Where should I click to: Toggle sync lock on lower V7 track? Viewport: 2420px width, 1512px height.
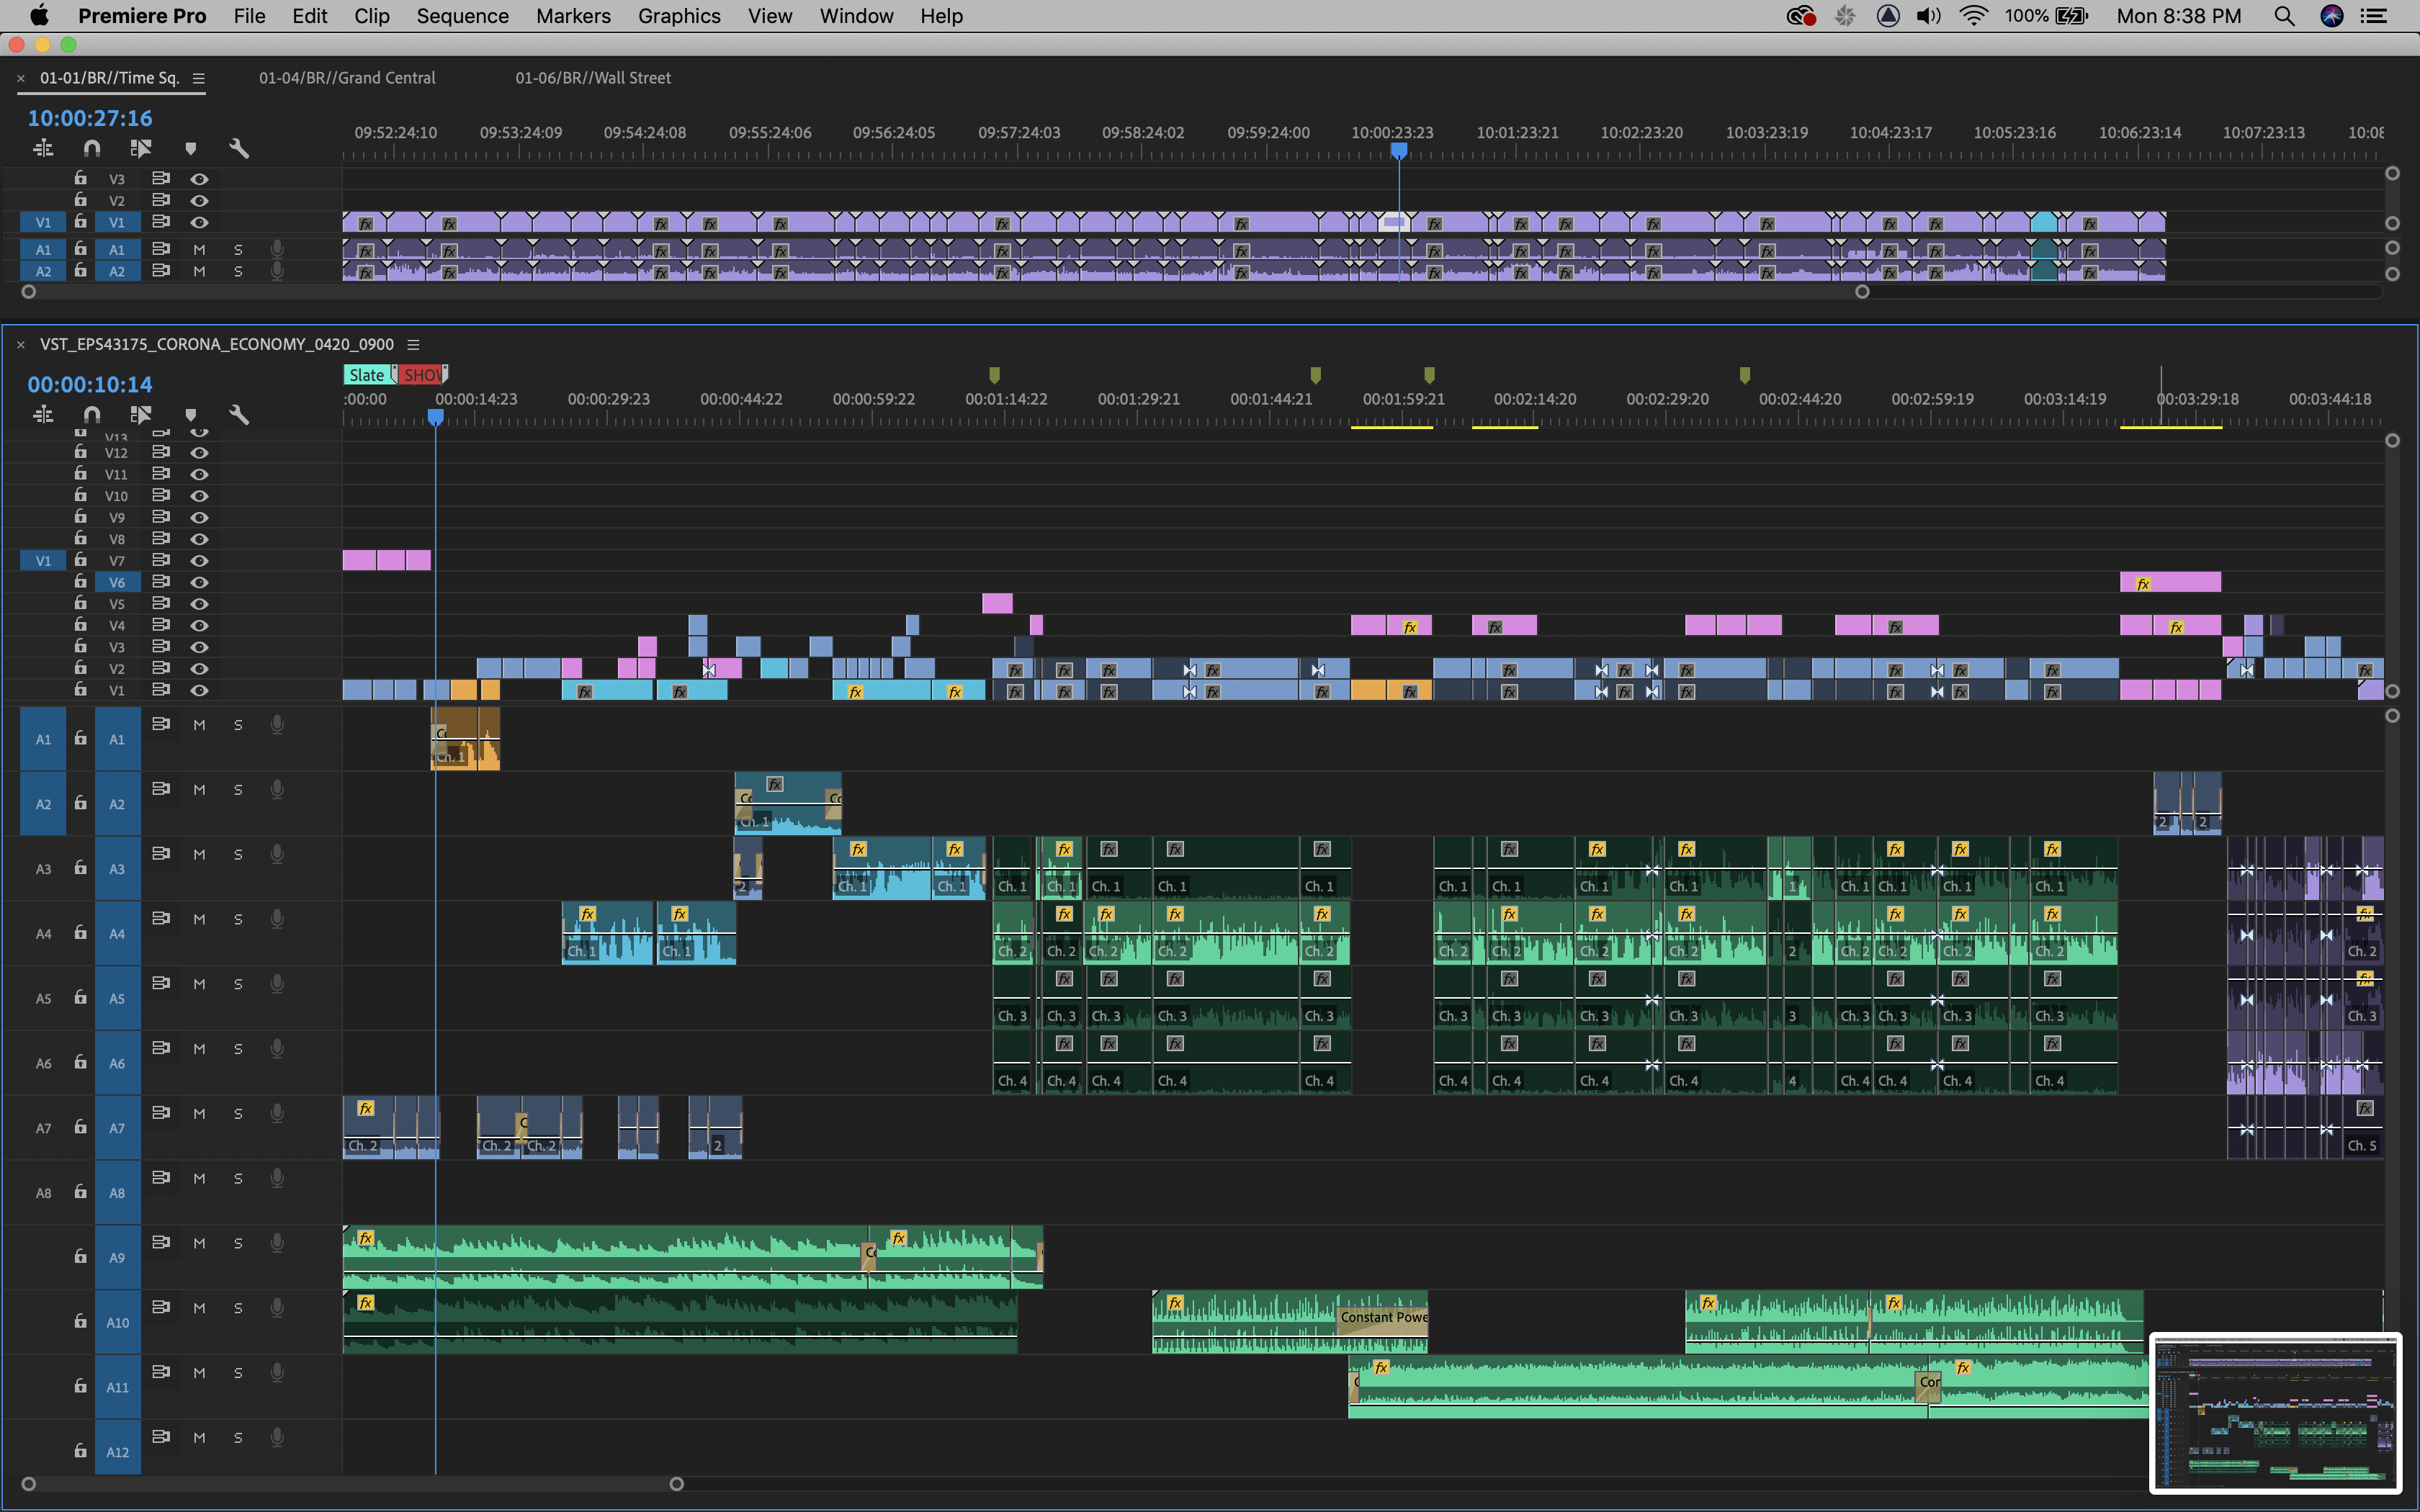click(160, 560)
